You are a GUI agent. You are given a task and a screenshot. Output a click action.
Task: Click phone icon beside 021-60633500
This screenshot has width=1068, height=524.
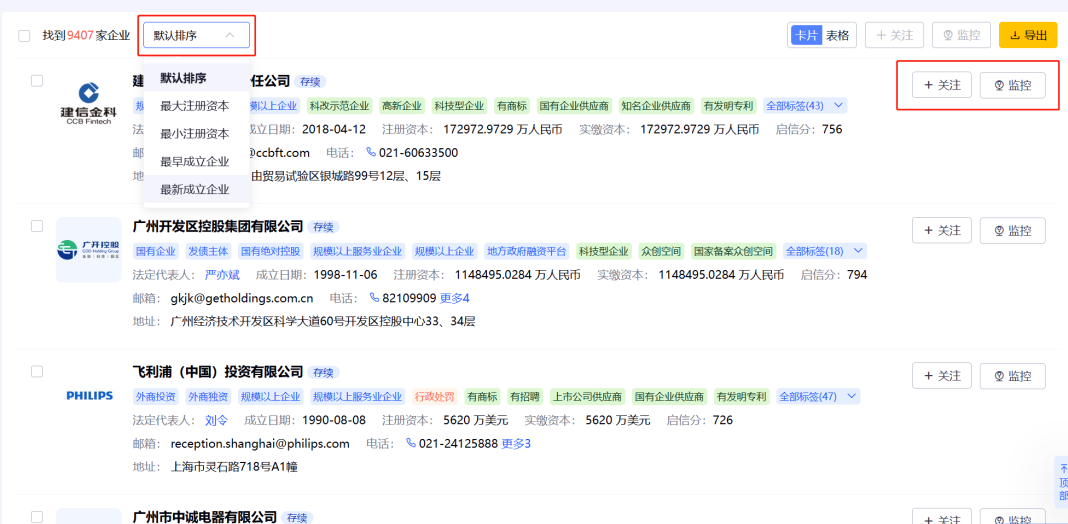coord(371,152)
